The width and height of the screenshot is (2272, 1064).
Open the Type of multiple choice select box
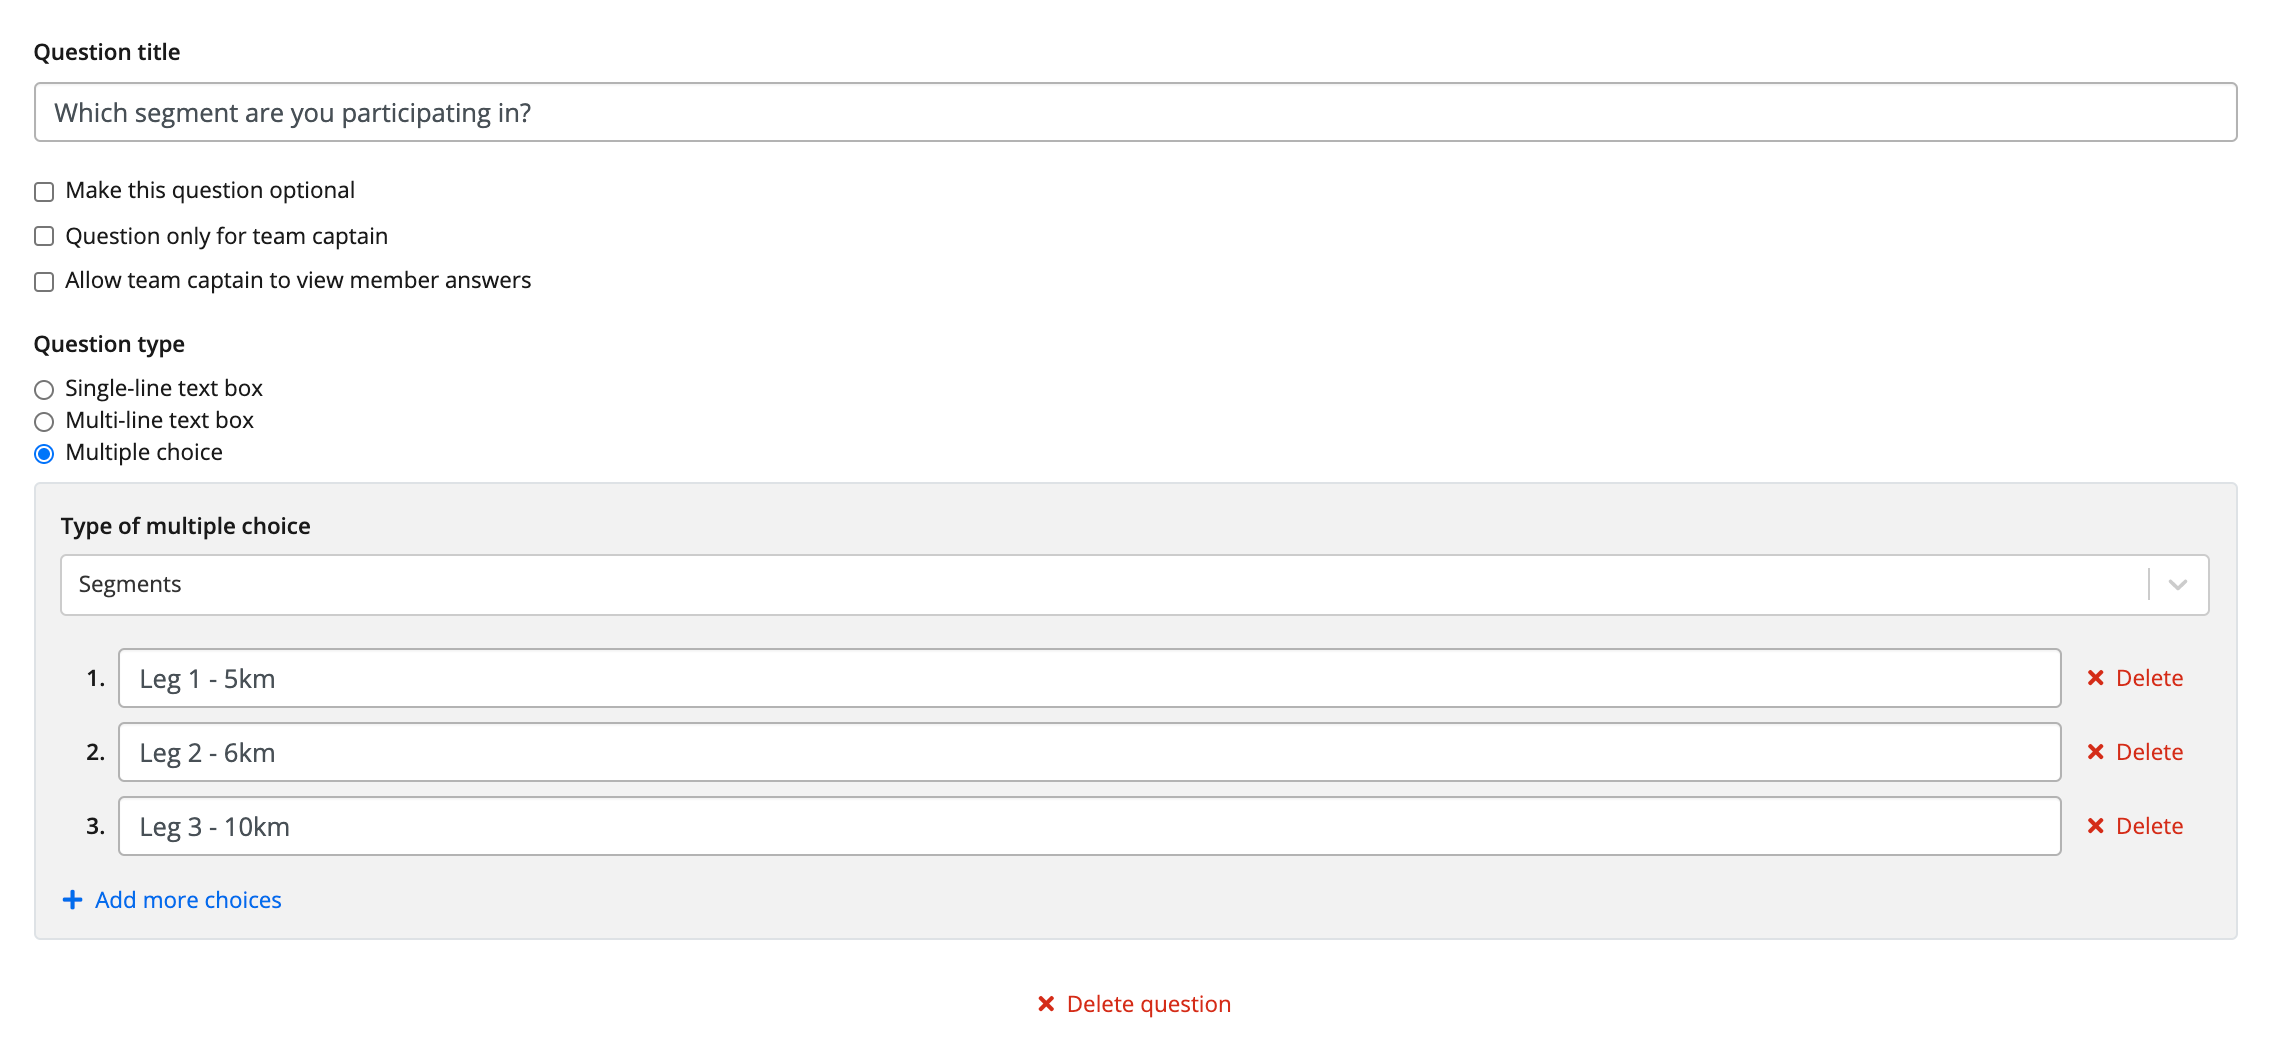(x=1100, y=585)
